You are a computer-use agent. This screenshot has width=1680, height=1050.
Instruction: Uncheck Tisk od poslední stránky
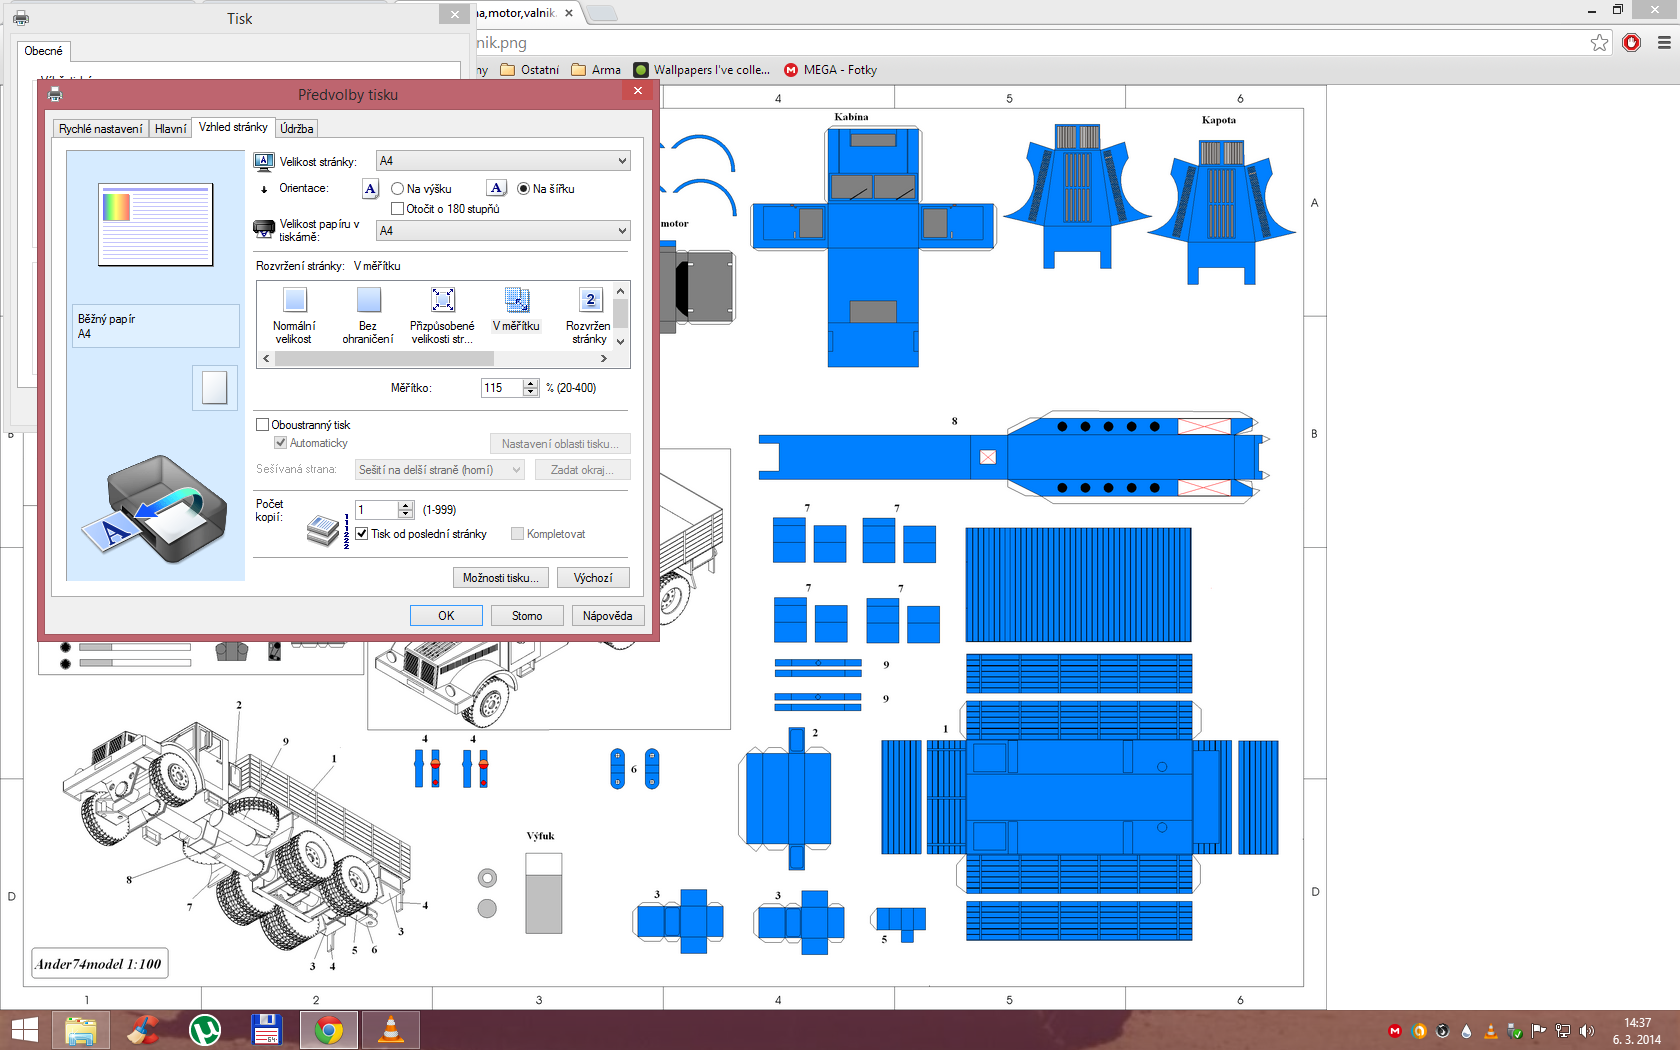tap(362, 534)
